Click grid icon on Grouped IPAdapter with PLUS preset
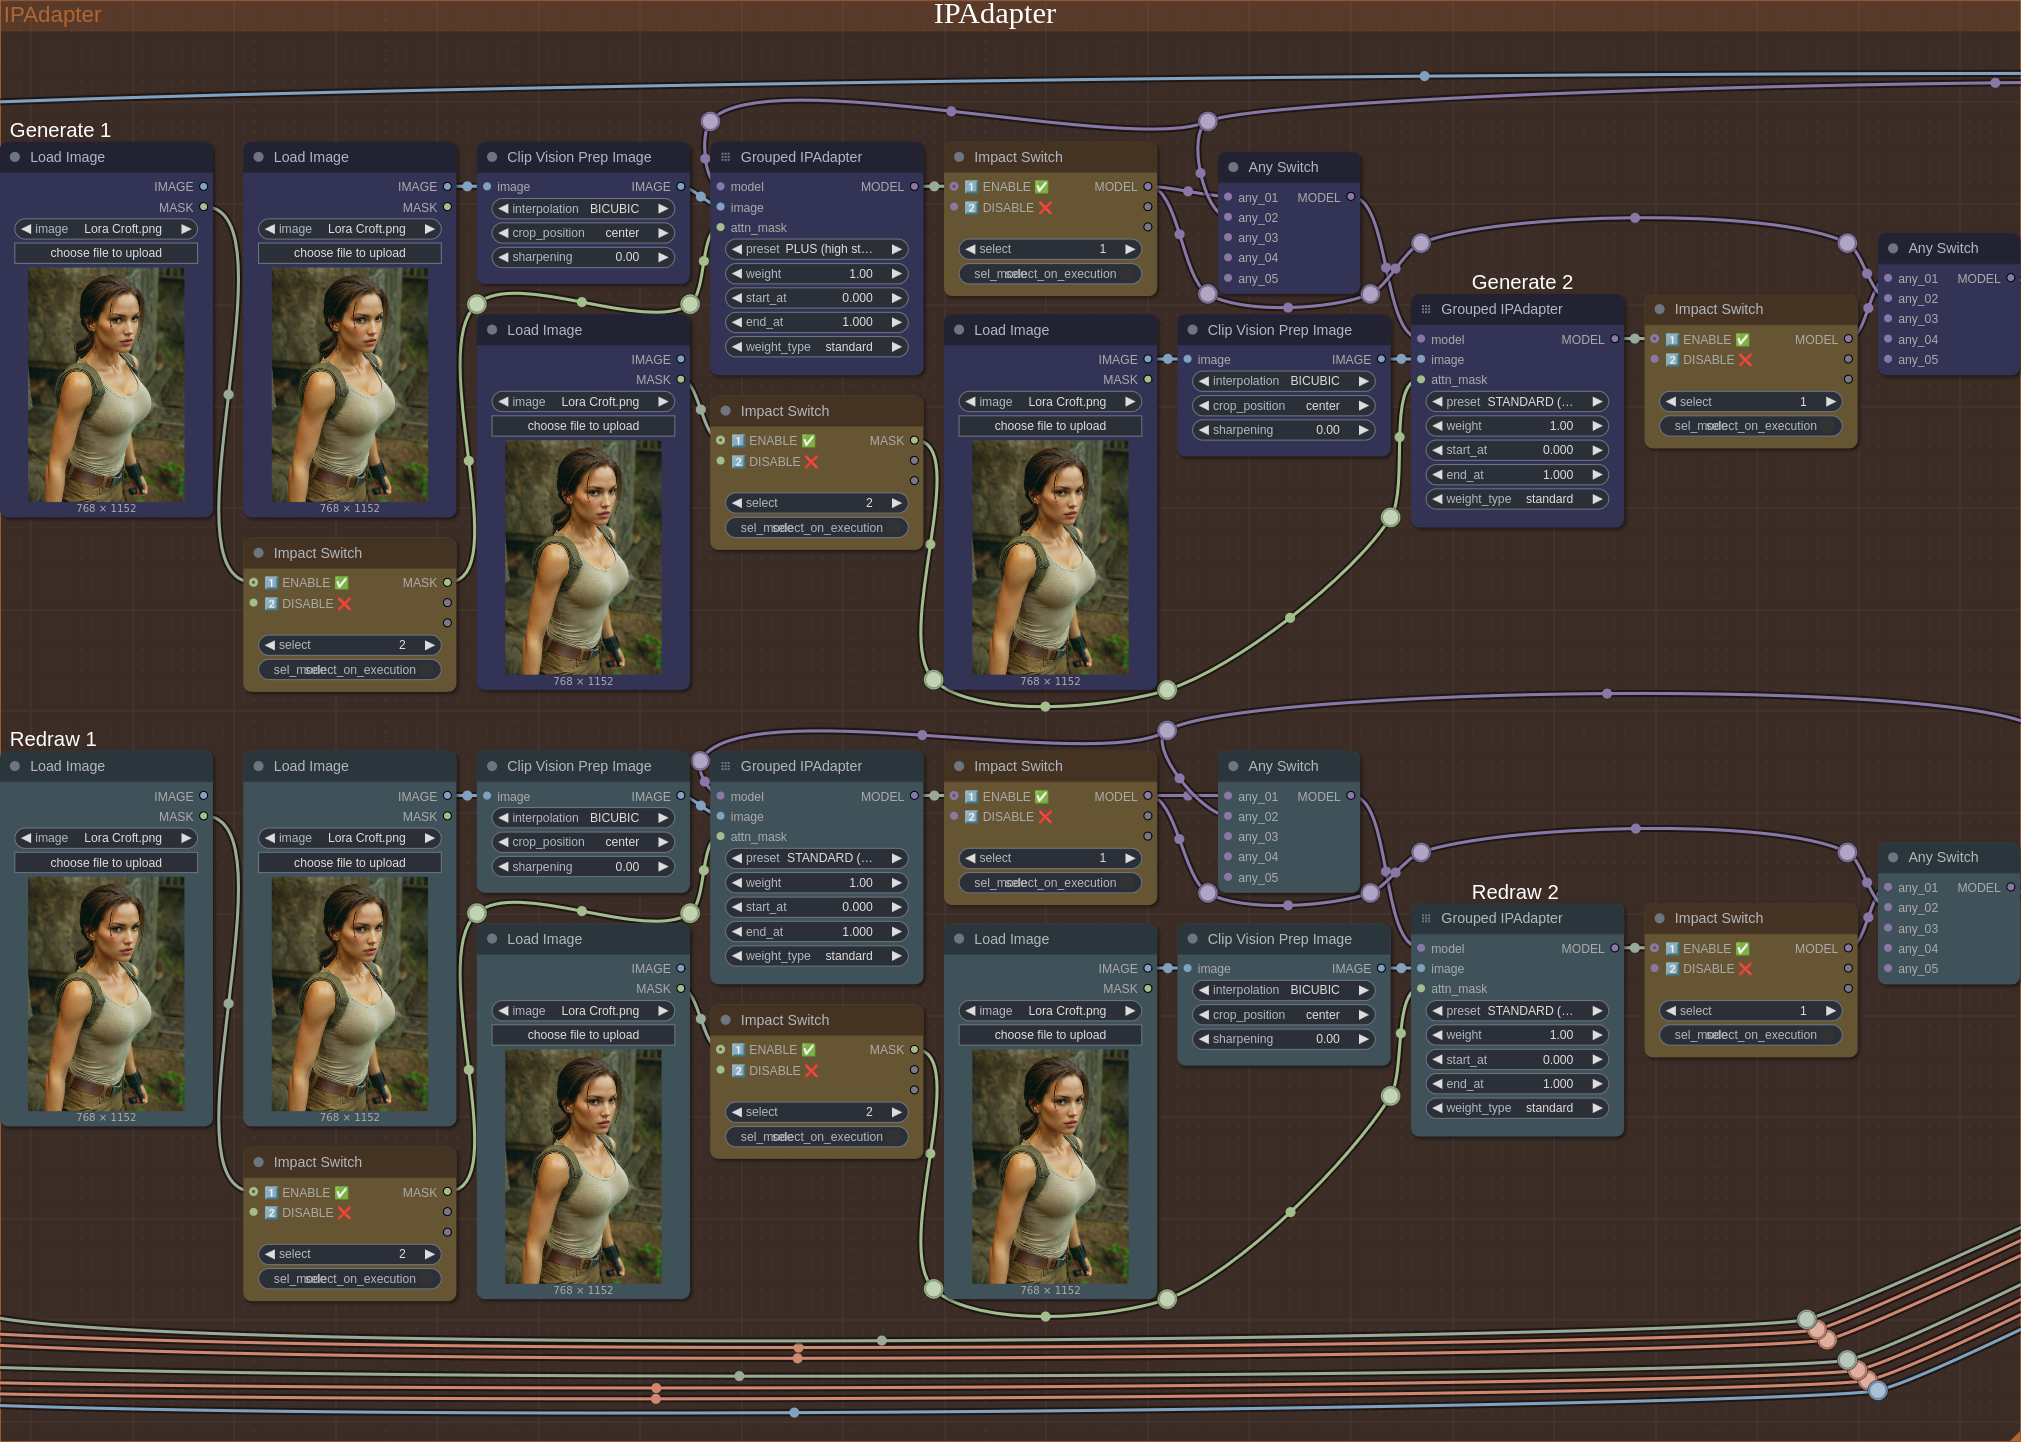This screenshot has height=1442, width=2021. click(x=725, y=157)
